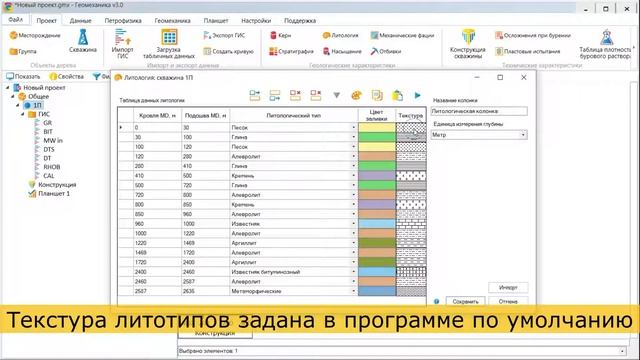Click Показать in tree panel toolbar

click(x=23, y=76)
